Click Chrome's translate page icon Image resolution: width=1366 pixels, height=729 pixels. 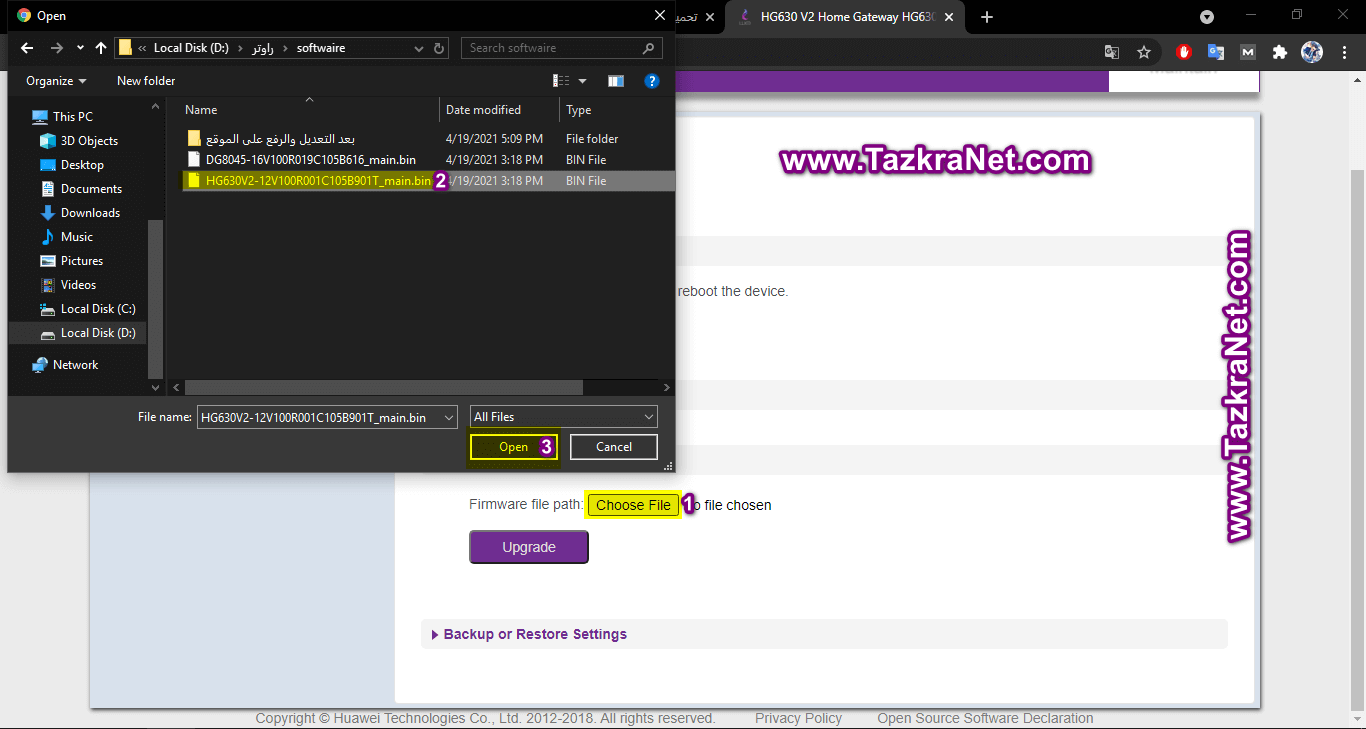1112,52
